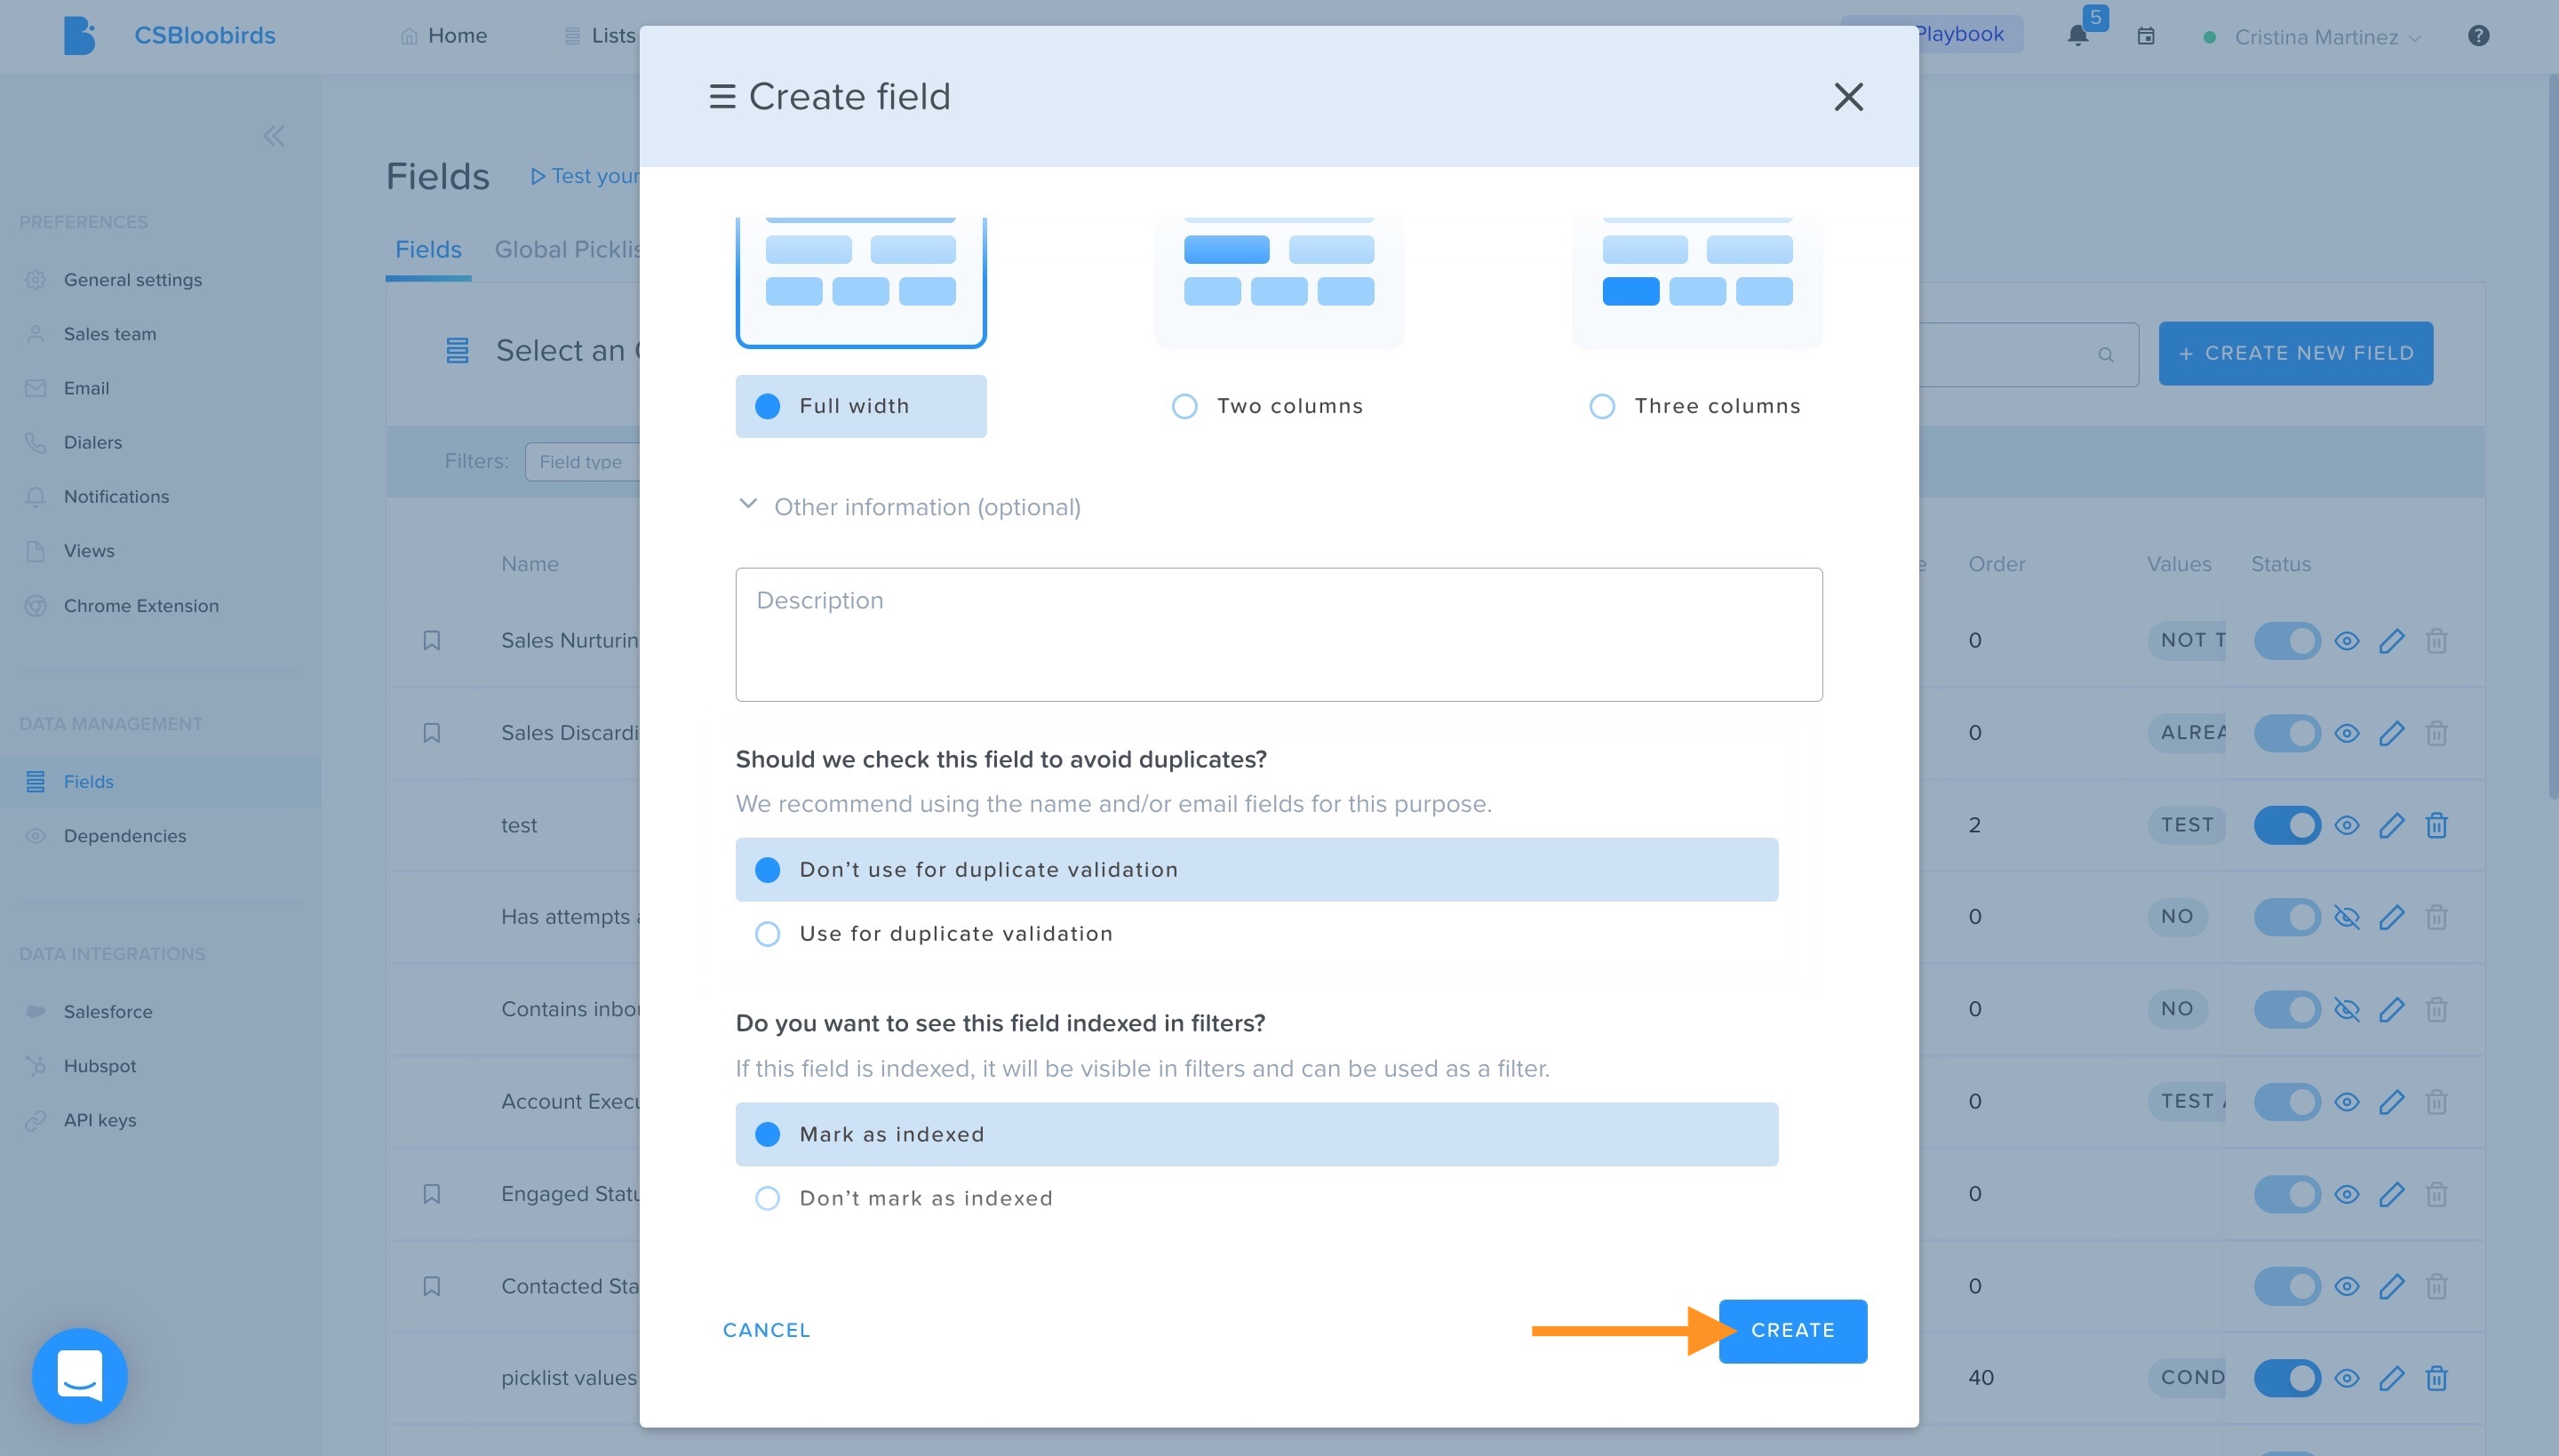Close the Create field dialog
The height and width of the screenshot is (1456, 2559).
(x=1848, y=97)
